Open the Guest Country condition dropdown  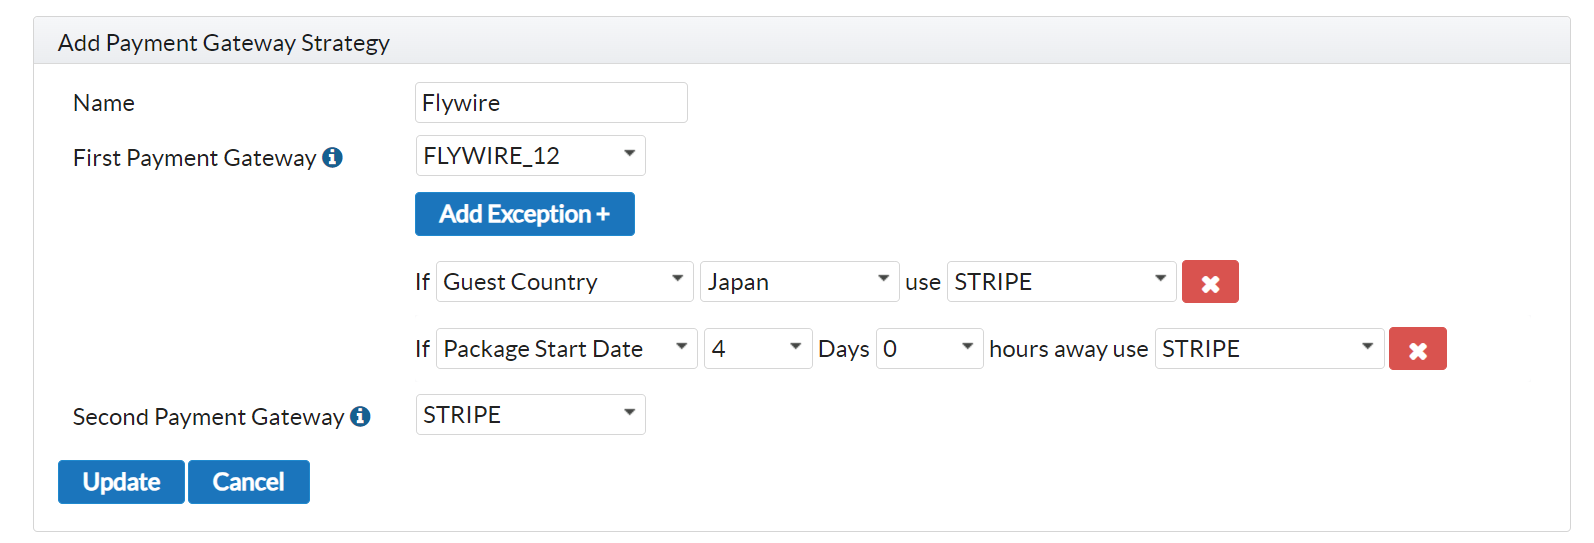(x=564, y=282)
